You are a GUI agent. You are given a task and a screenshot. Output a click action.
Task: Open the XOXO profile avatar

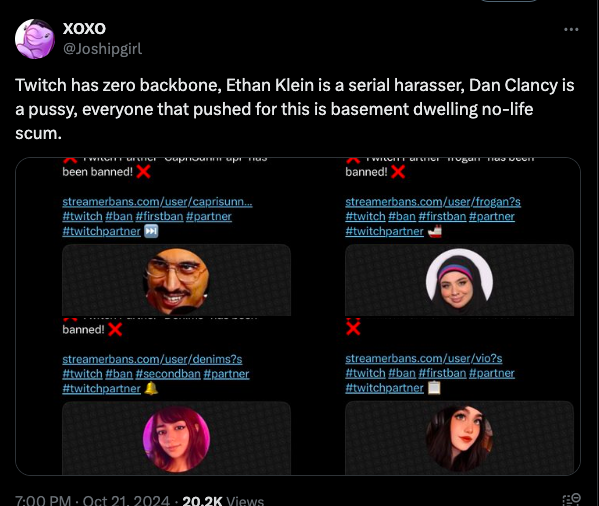34,39
